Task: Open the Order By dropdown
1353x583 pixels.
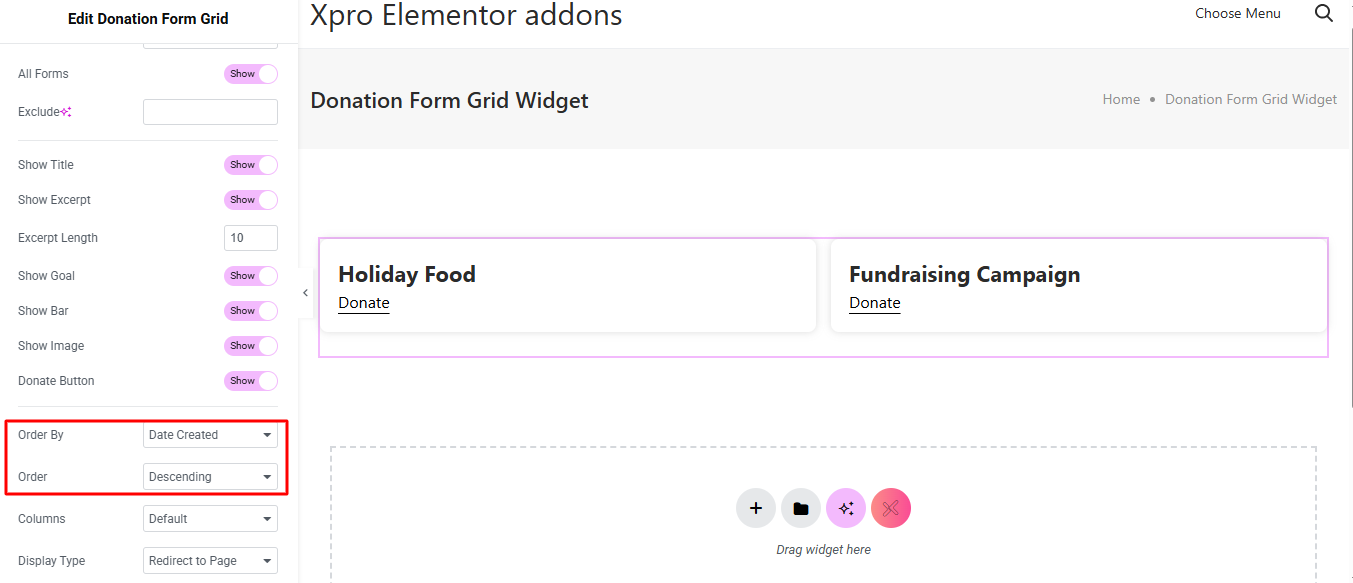Action: [210, 435]
